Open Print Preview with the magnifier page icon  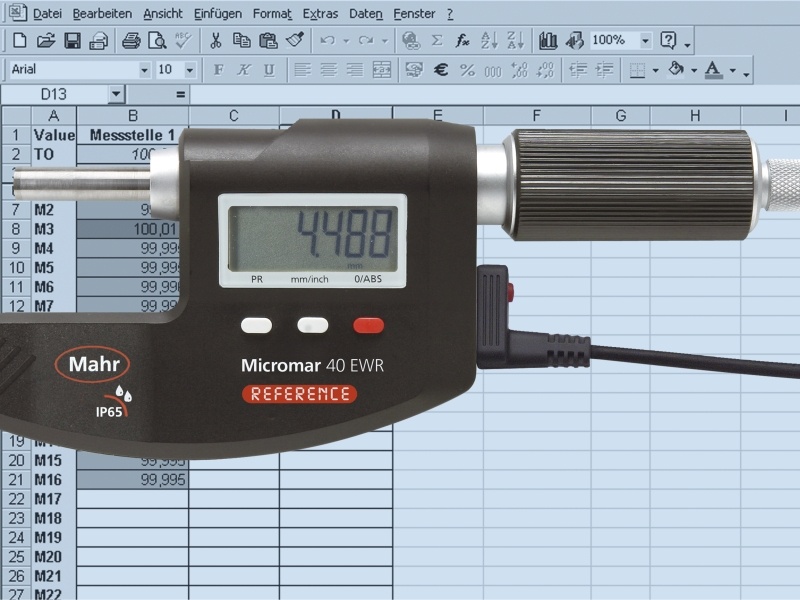[x=157, y=40]
